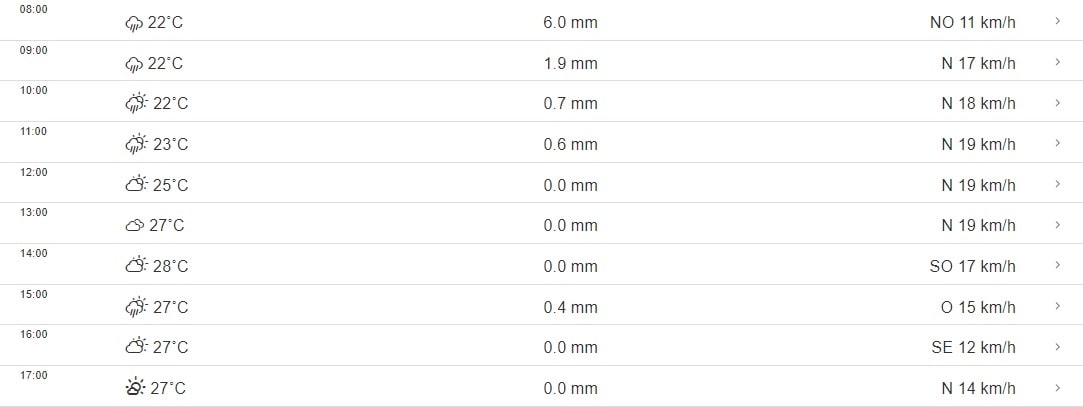Image resolution: width=1083 pixels, height=407 pixels.
Task: Expand the 10:00 row chevron
Action: click(x=1058, y=103)
